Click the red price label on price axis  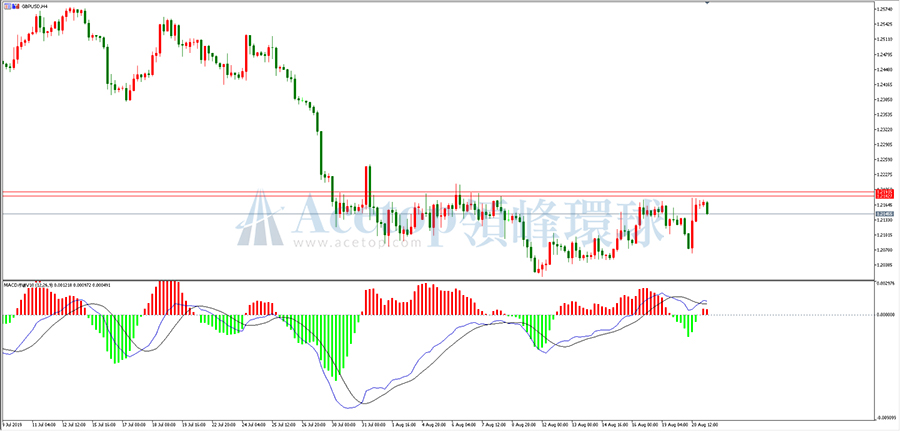(x=884, y=195)
